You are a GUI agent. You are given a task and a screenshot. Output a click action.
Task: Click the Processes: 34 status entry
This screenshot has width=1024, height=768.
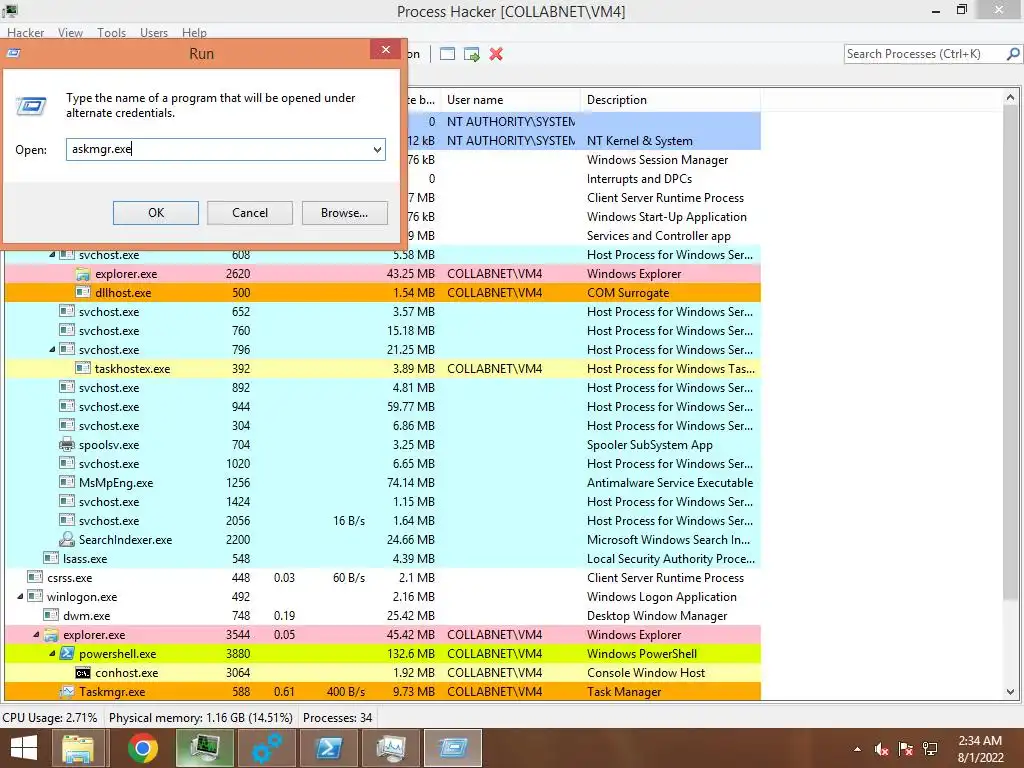tap(338, 718)
